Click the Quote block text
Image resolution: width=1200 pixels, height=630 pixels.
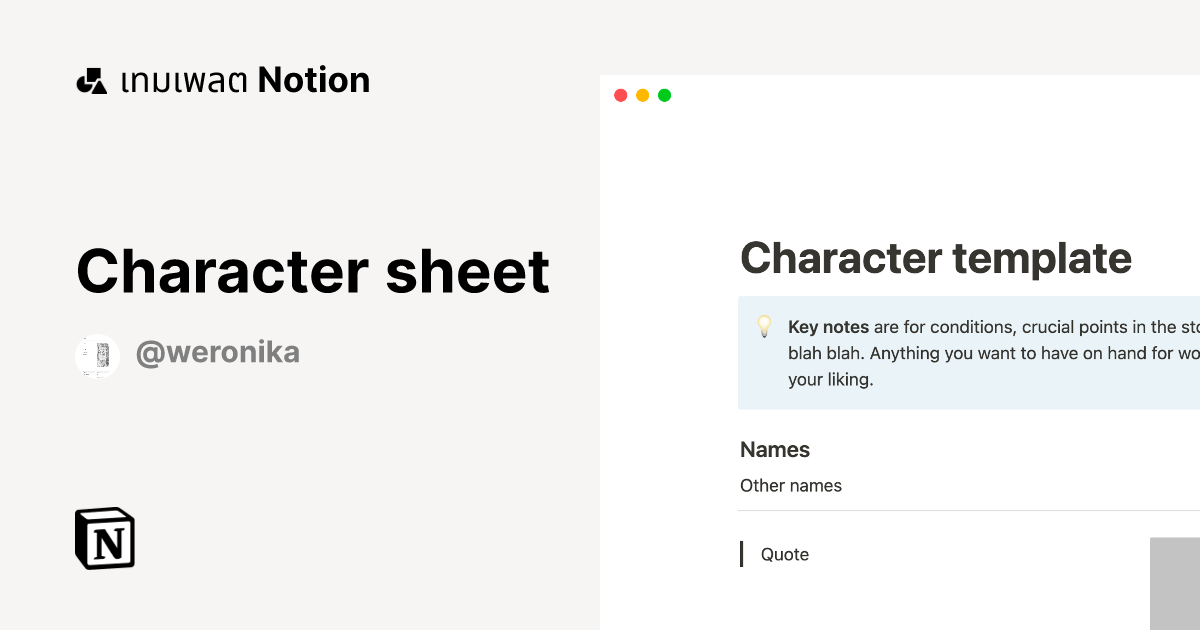785,554
